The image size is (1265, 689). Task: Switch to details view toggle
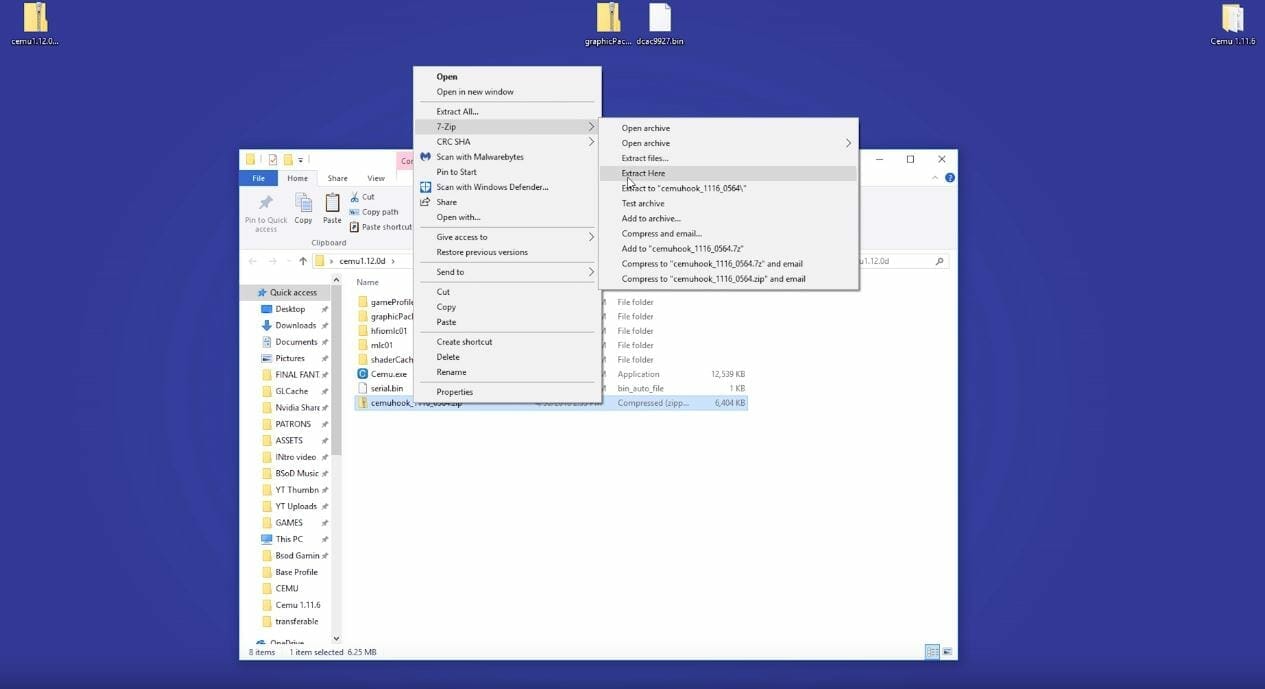click(x=932, y=651)
